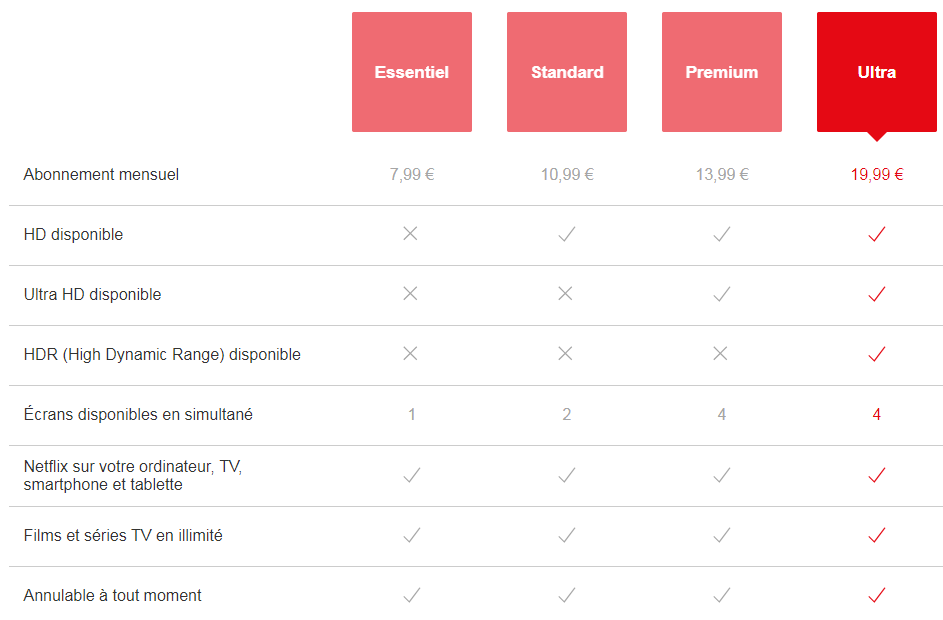Viewport: 943px width, 620px height.
Task: Click the Ultra HD cross under Standard
Action: (566, 294)
